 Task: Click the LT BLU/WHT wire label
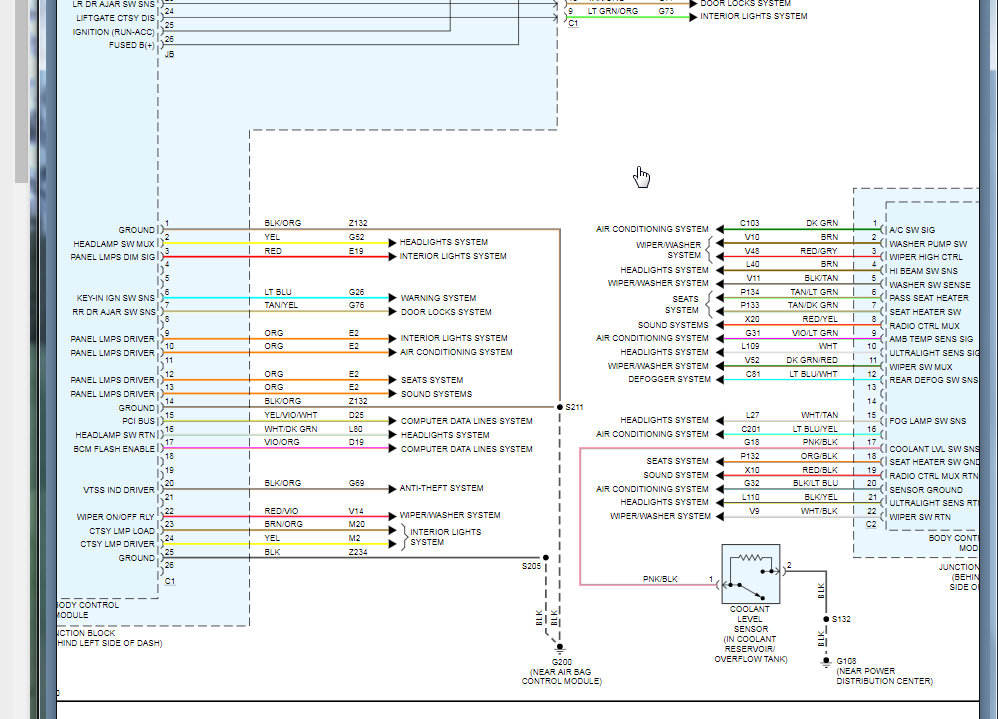pyautogui.click(x=813, y=374)
